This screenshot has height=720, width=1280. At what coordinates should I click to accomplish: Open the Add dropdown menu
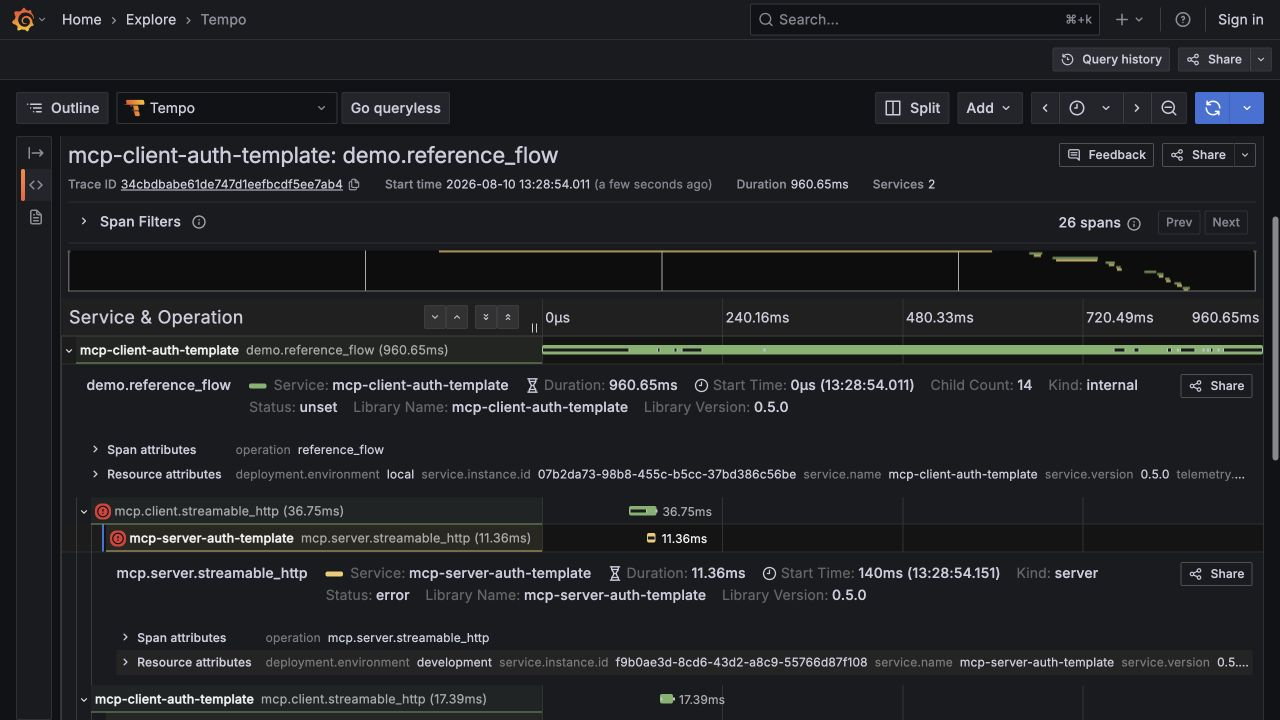click(988, 108)
